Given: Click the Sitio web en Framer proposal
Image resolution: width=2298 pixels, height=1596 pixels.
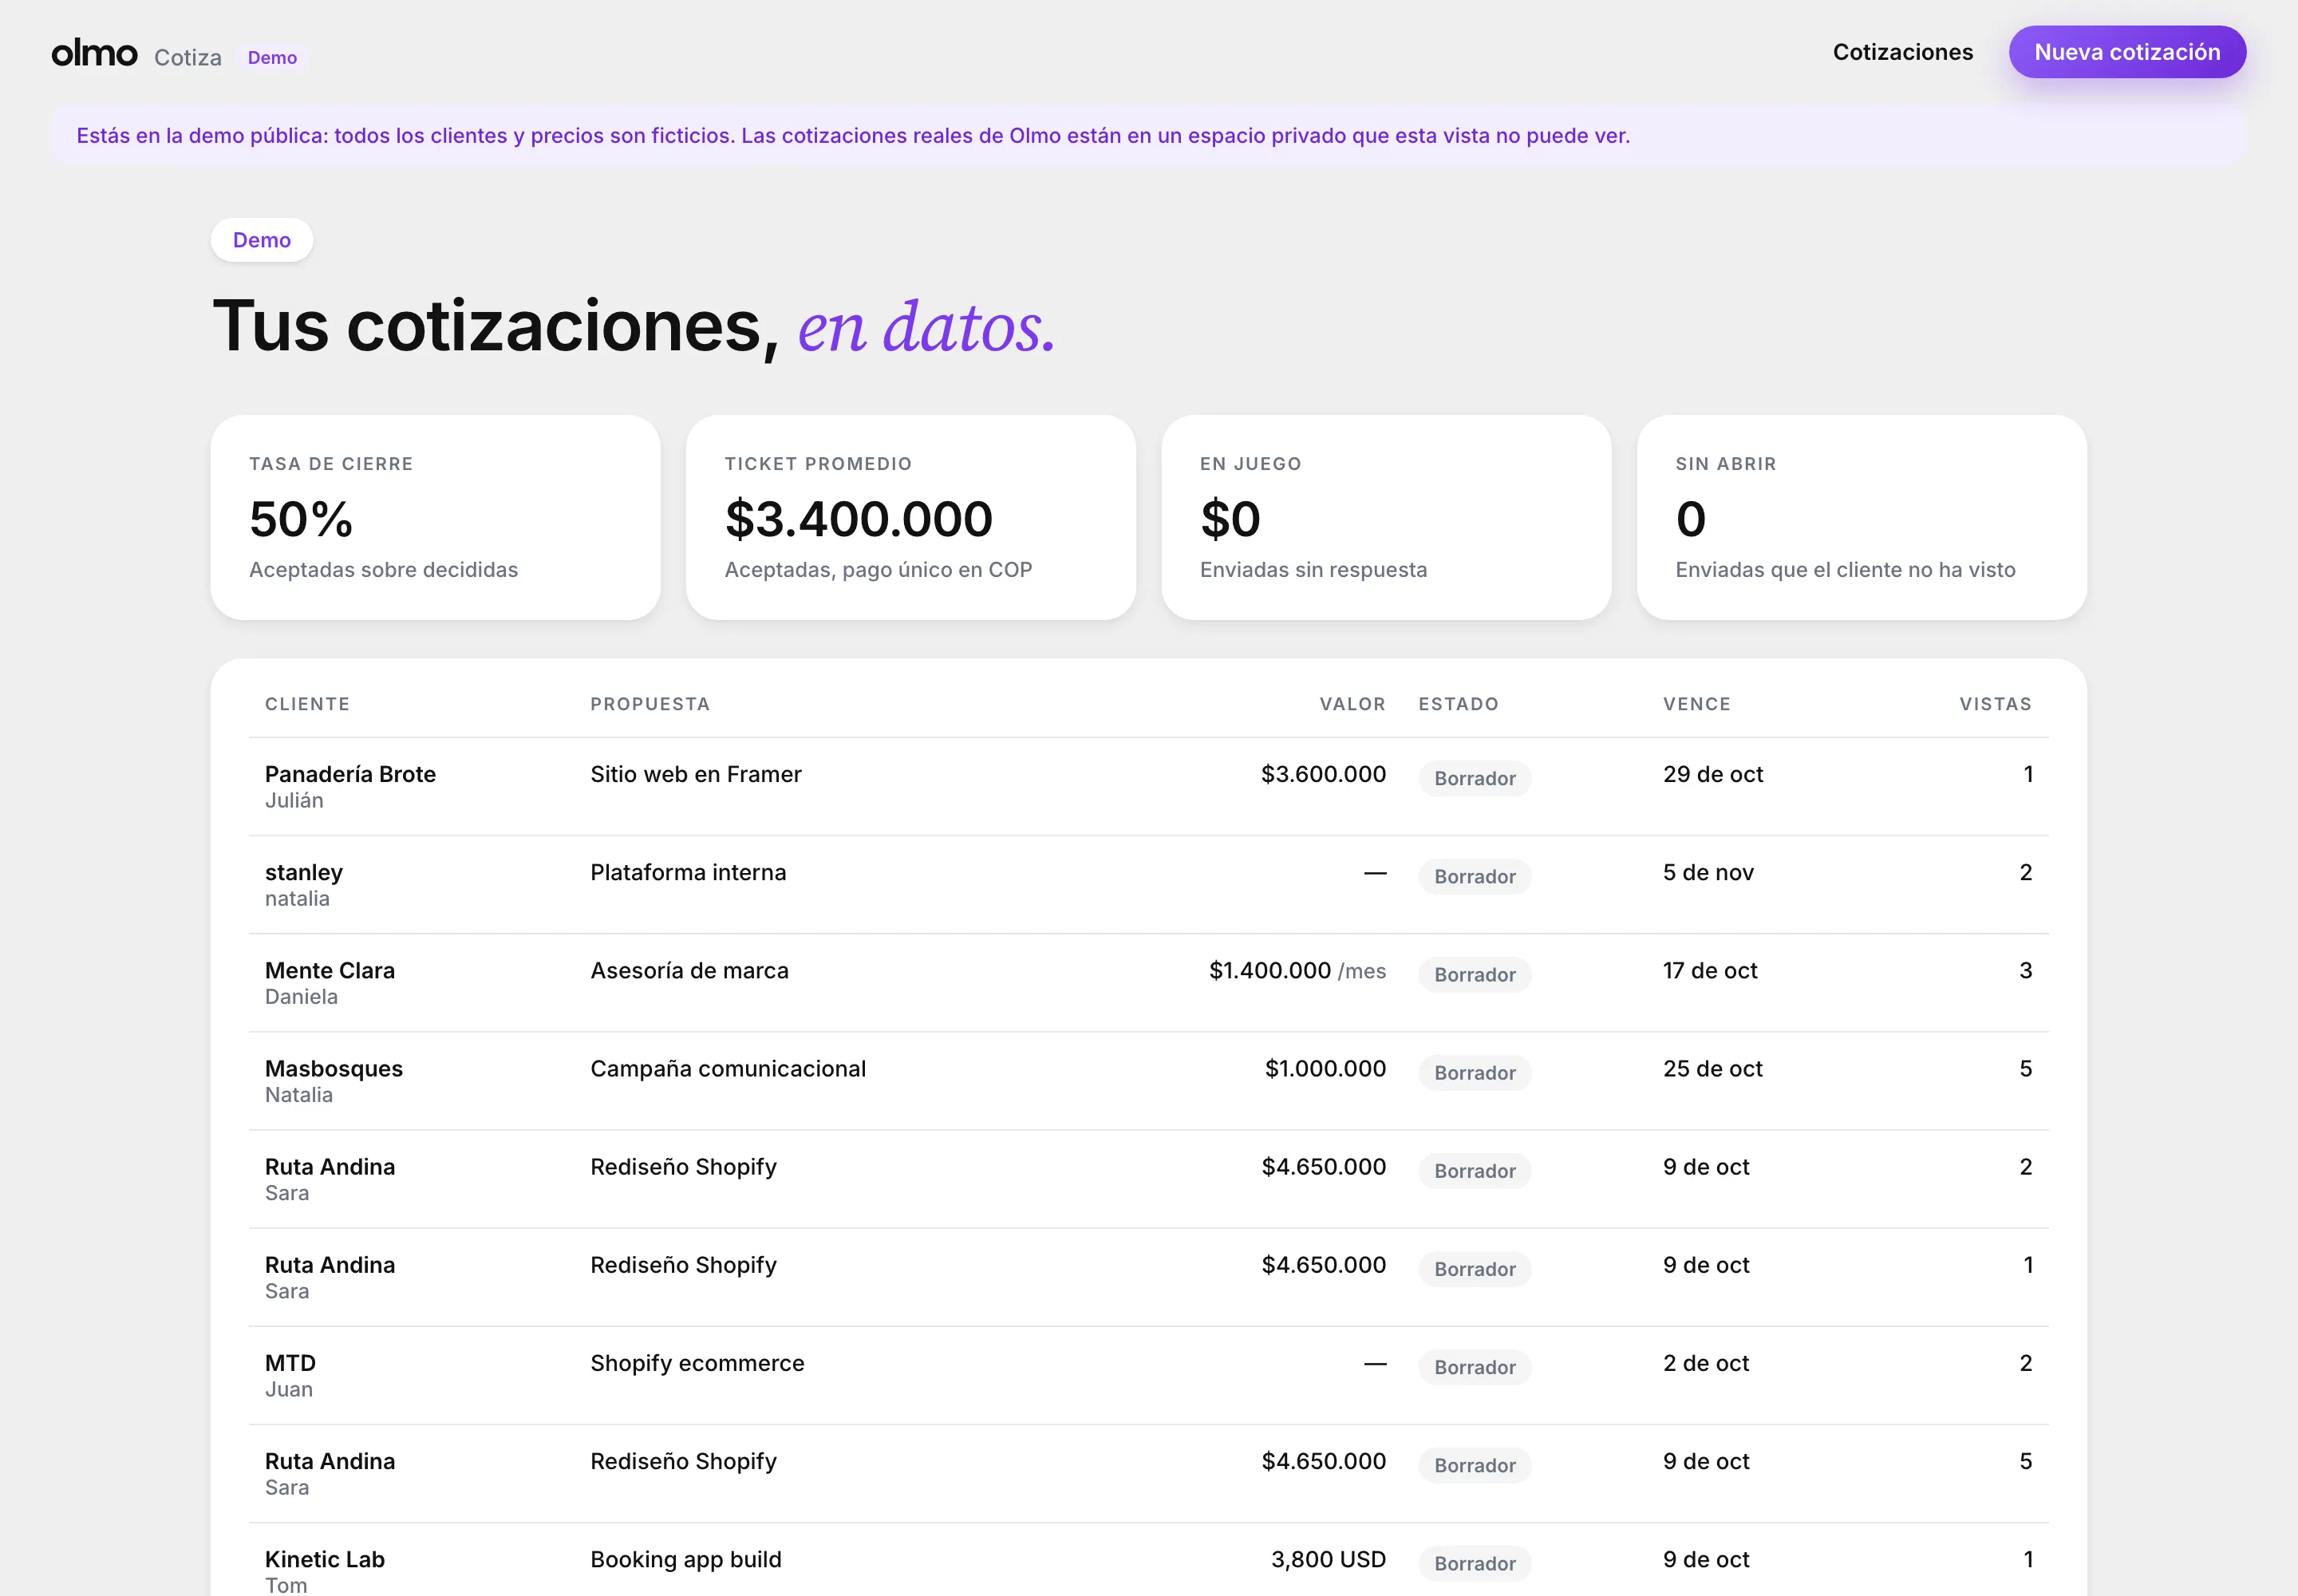Looking at the screenshot, I should pyautogui.click(x=695, y=774).
